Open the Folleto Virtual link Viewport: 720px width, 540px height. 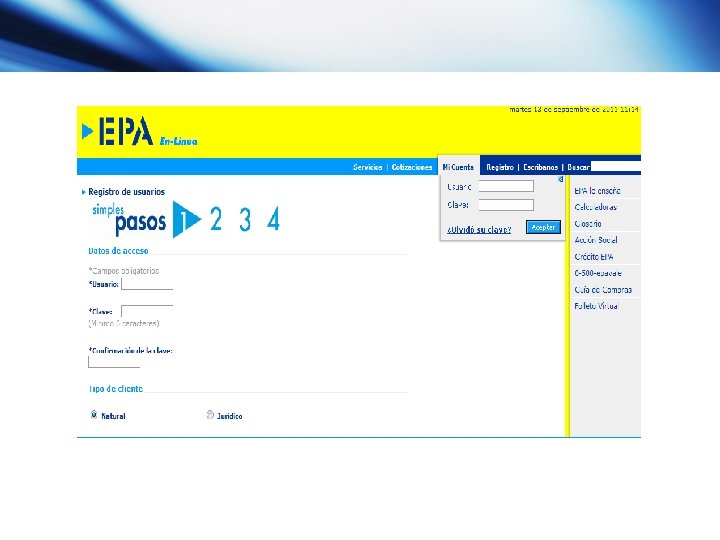pos(596,306)
